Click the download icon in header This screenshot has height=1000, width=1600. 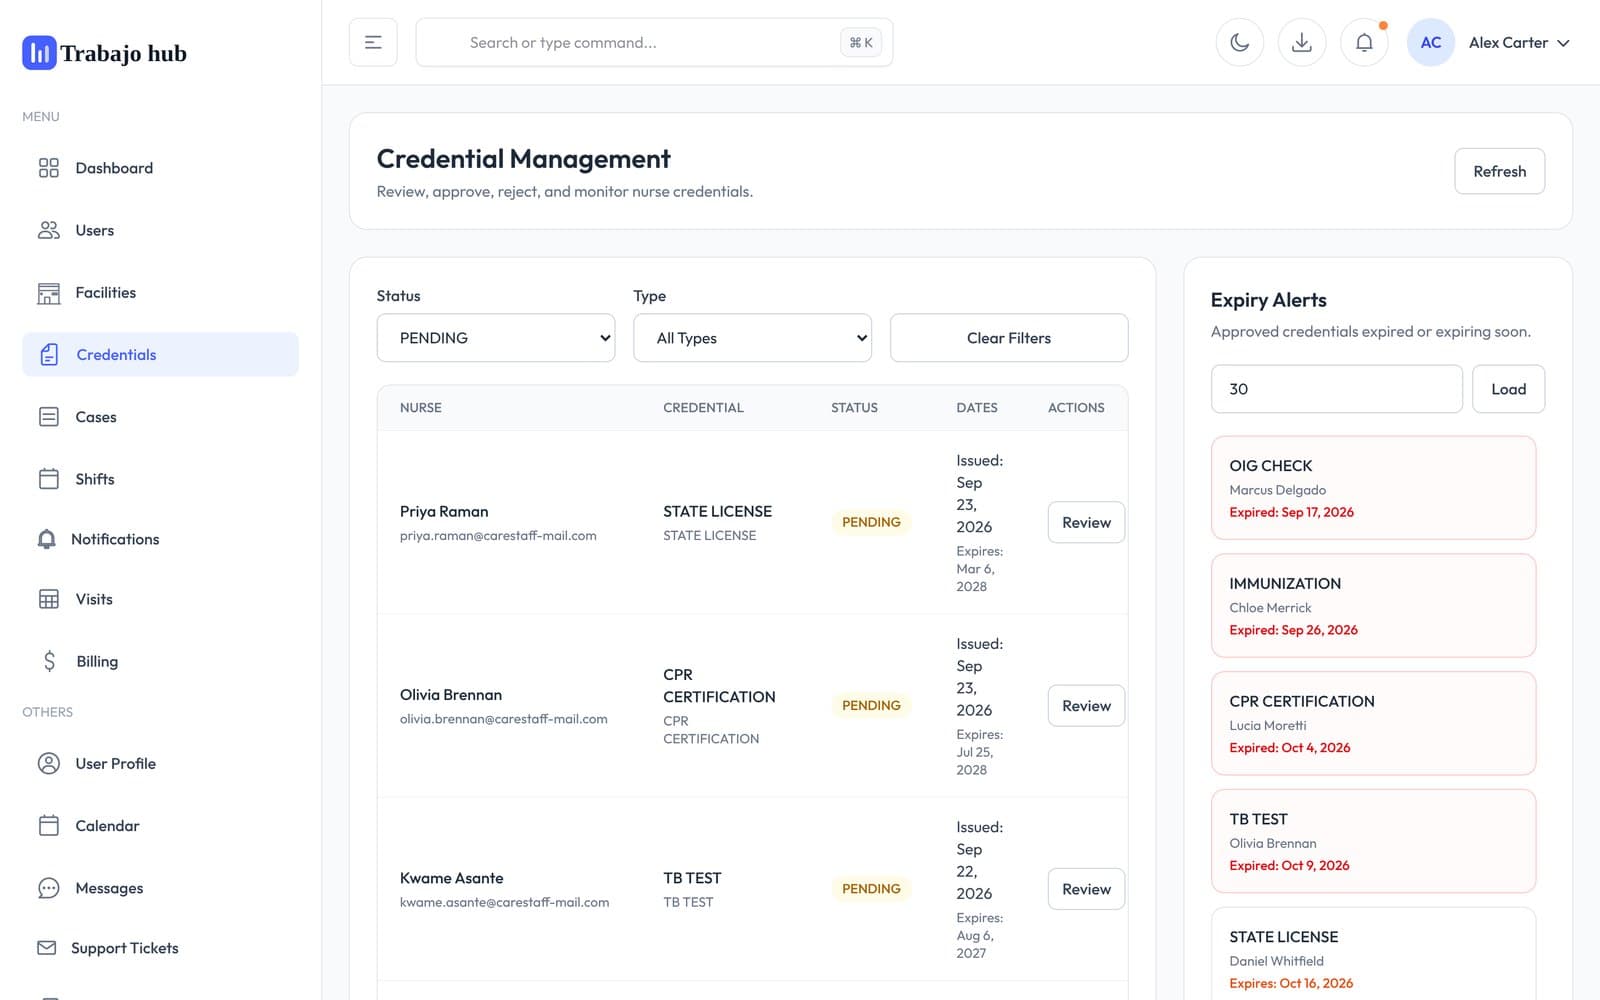click(x=1302, y=42)
